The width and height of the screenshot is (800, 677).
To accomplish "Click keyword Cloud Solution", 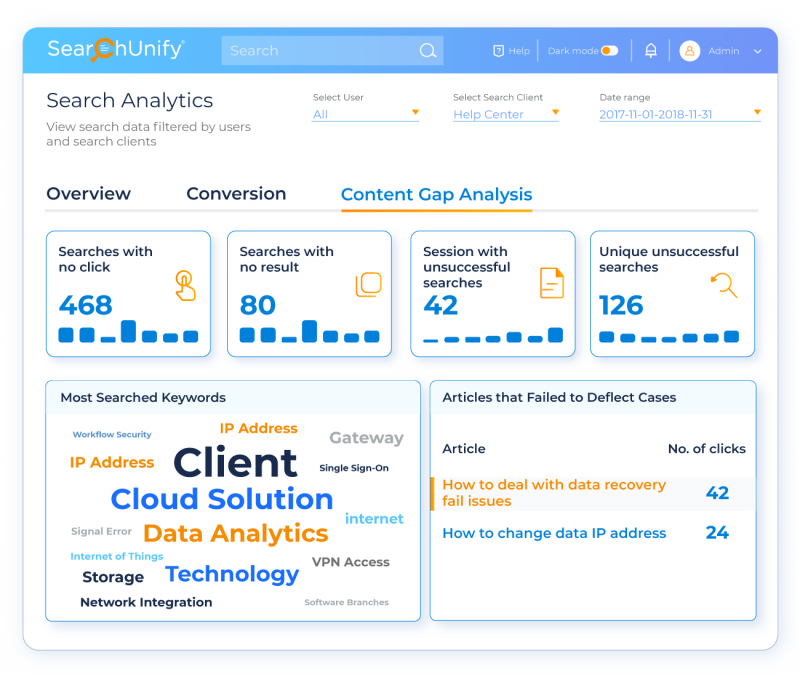I will 222,499.
